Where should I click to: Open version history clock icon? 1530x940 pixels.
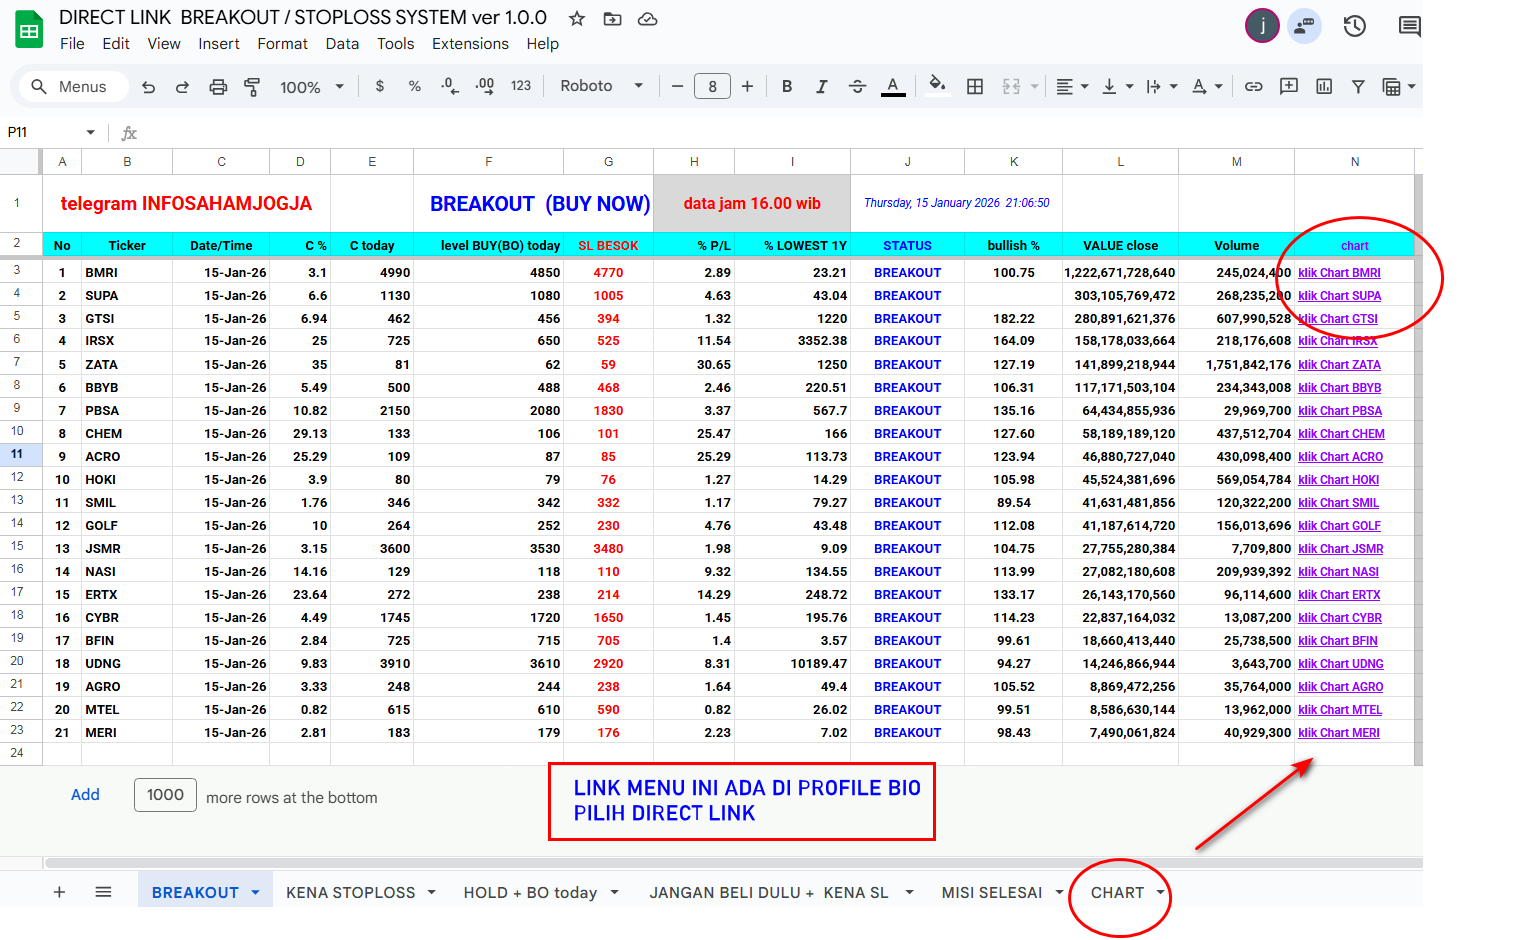pyautogui.click(x=1354, y=26)
